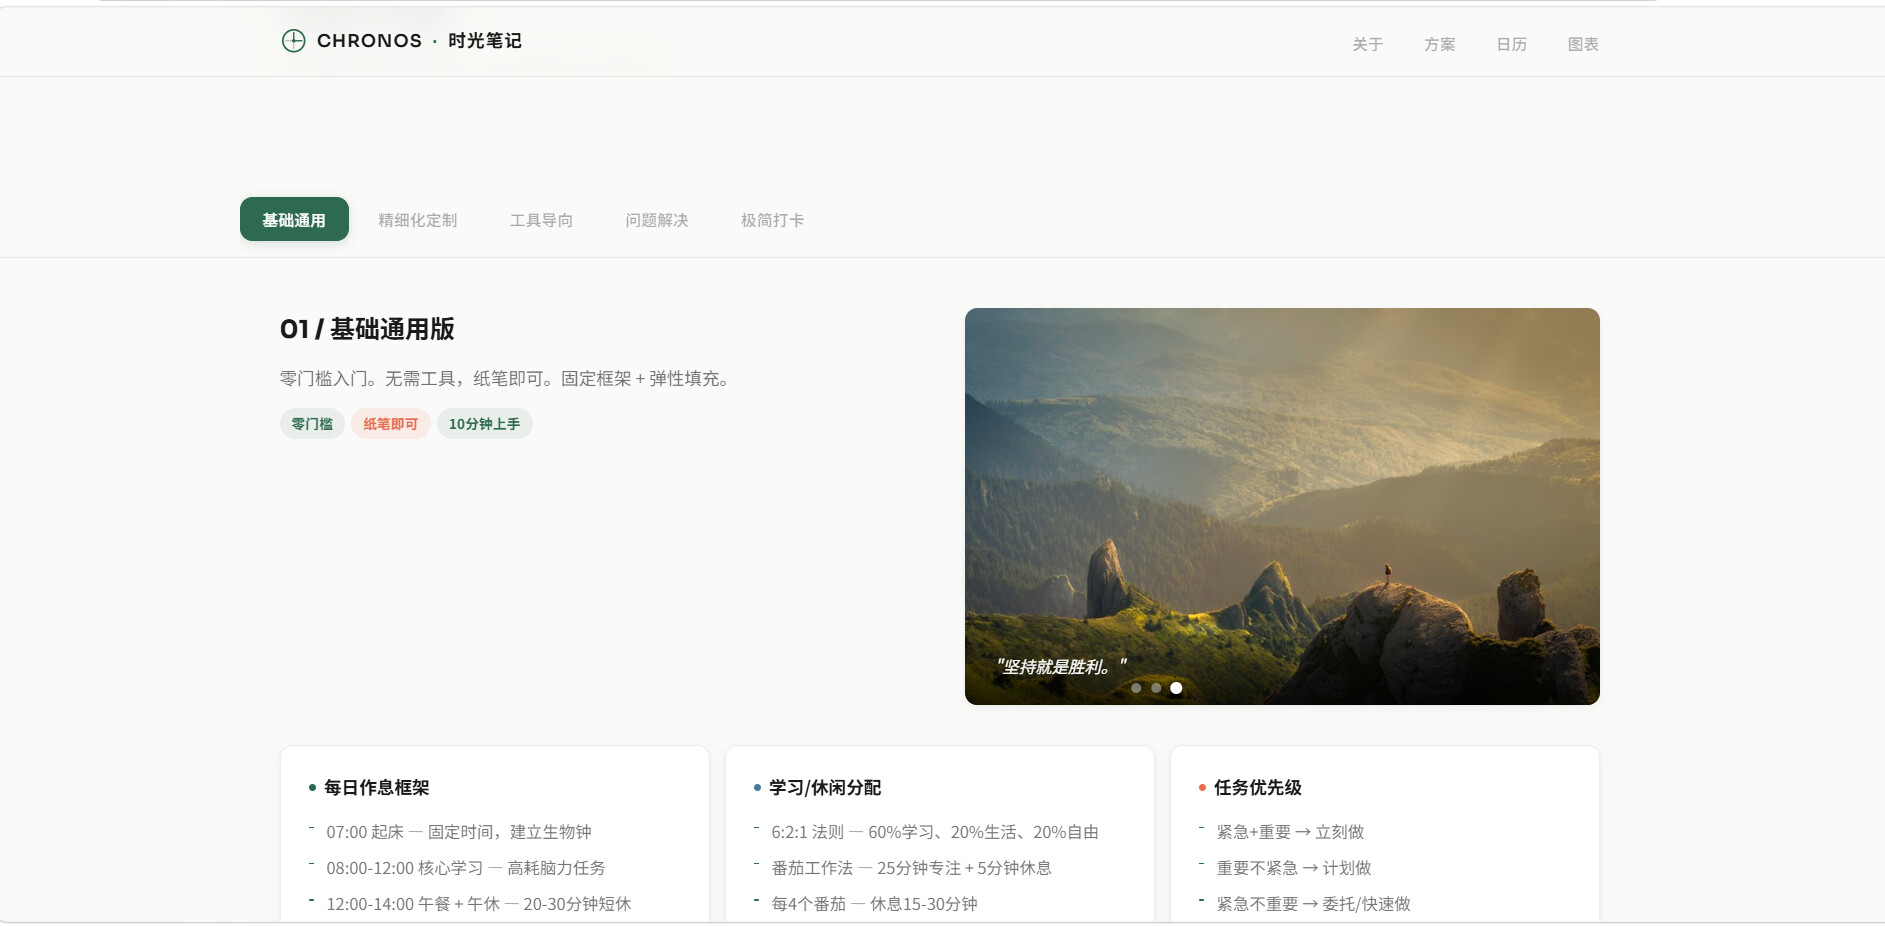Select the first carousel dot indicator

click(x=1136, y=688)
